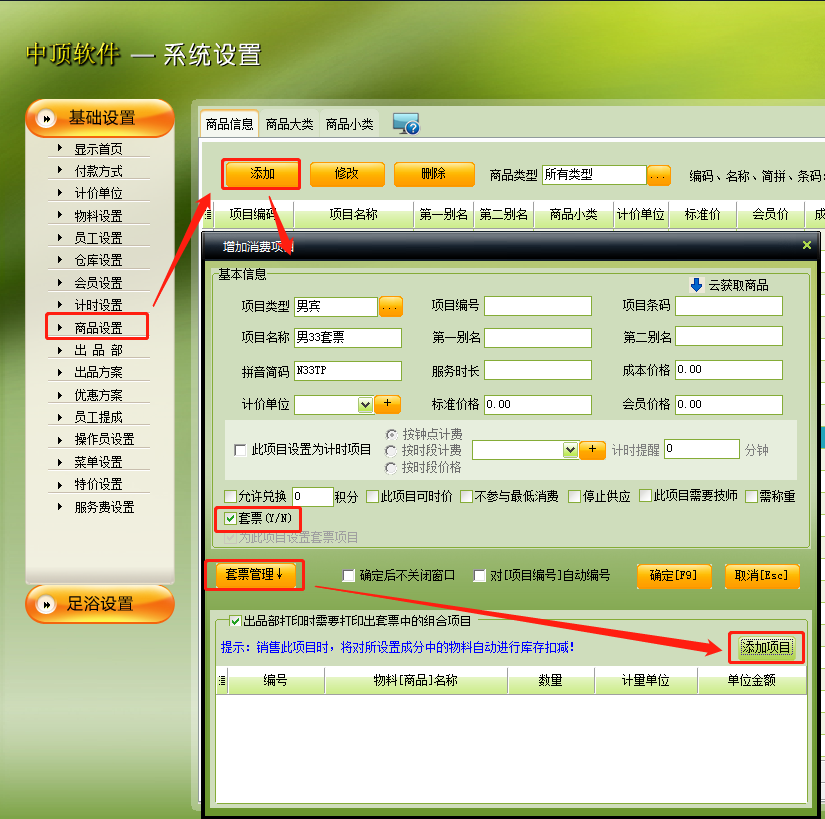Check 停止供应 checkbox
Screen dimensions: 825x819
pos(575,496)
